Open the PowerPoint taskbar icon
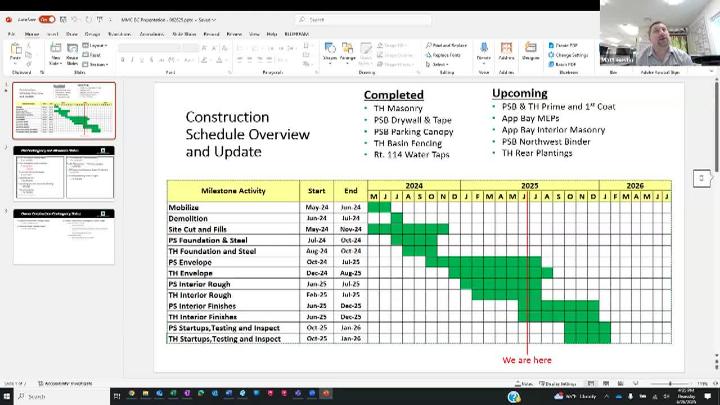The height and width of the screenshot is (405, 720). click(326, 394)
